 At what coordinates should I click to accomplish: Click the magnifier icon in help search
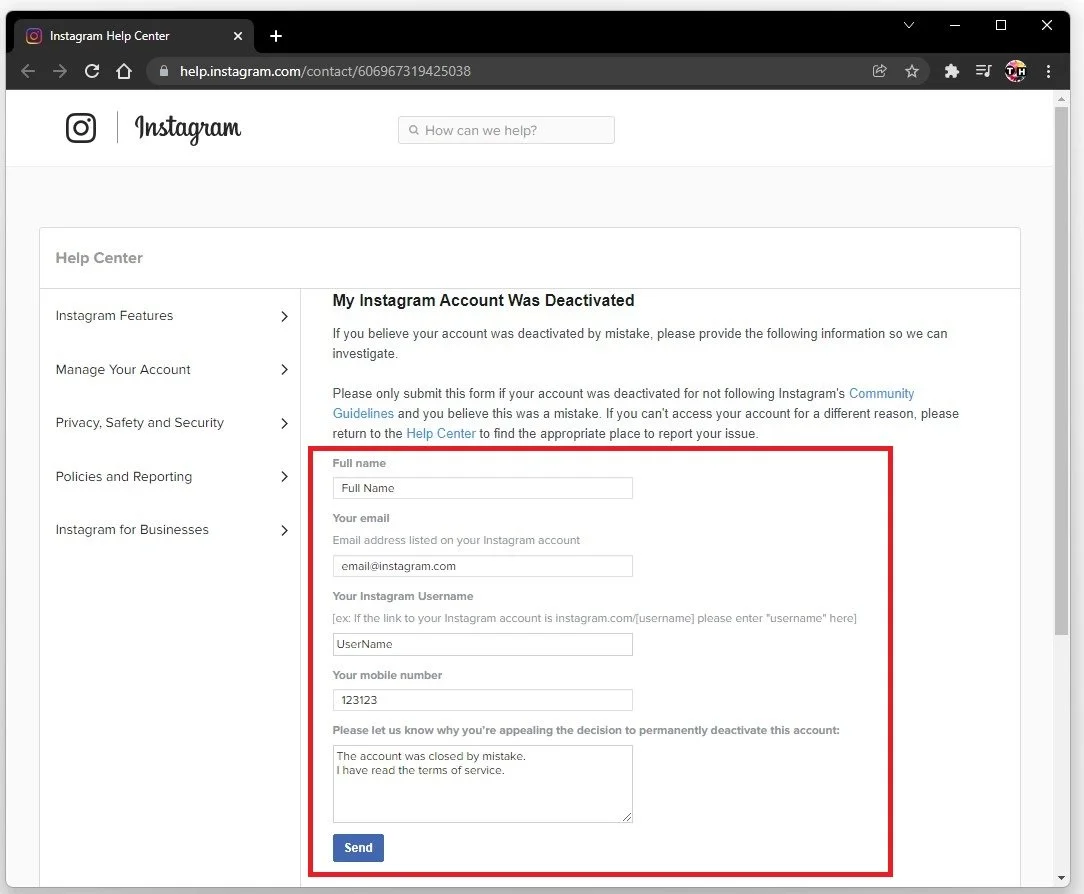pyautogui.click(x=413, y=130)
